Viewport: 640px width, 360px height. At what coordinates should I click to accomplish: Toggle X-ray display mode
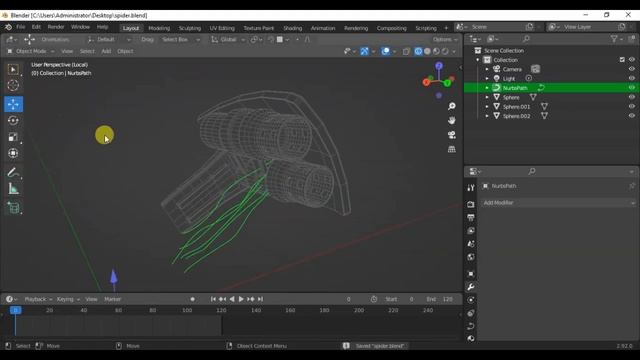pos(406,51)
